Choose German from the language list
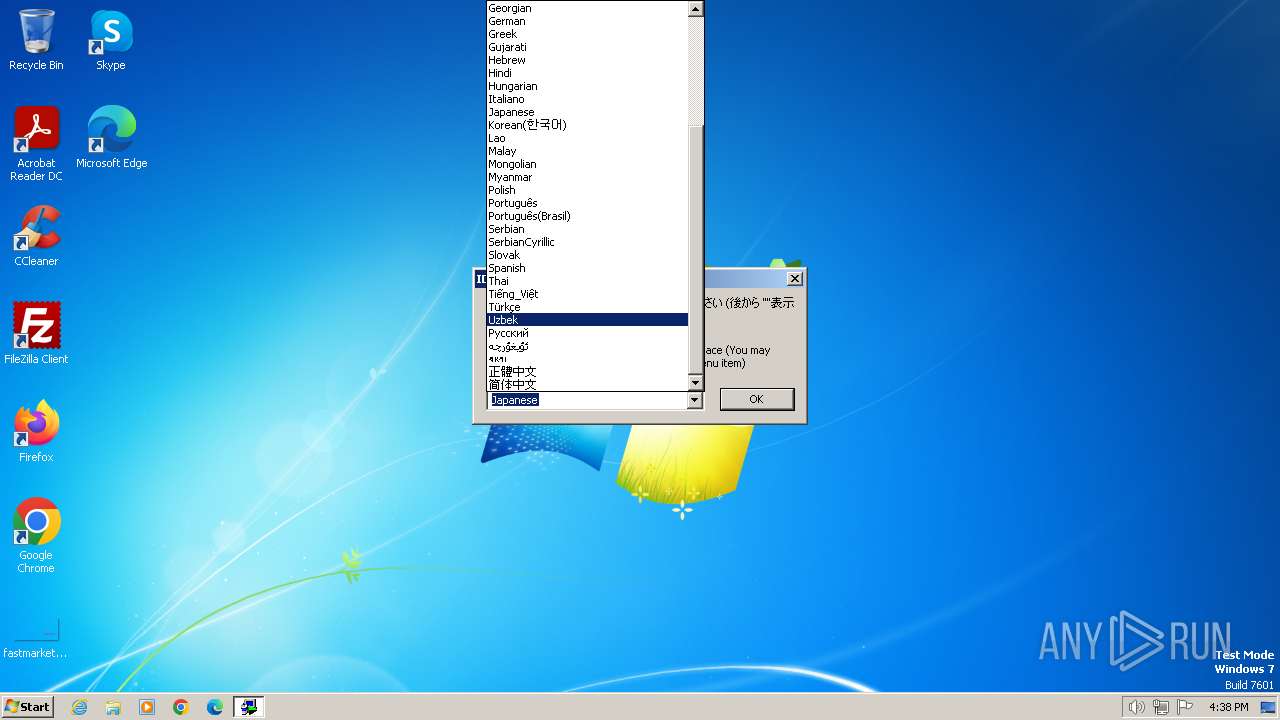The width and height of the screenshot is (1280, 720). [587, 21]
